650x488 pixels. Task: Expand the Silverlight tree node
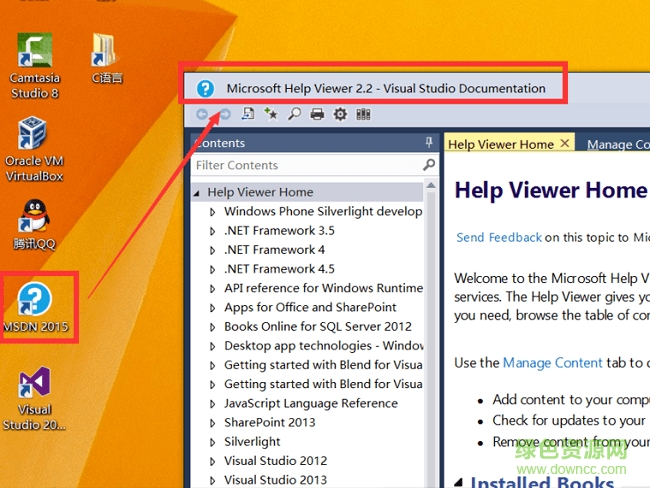pyautogui.click(x=213, y=442)
